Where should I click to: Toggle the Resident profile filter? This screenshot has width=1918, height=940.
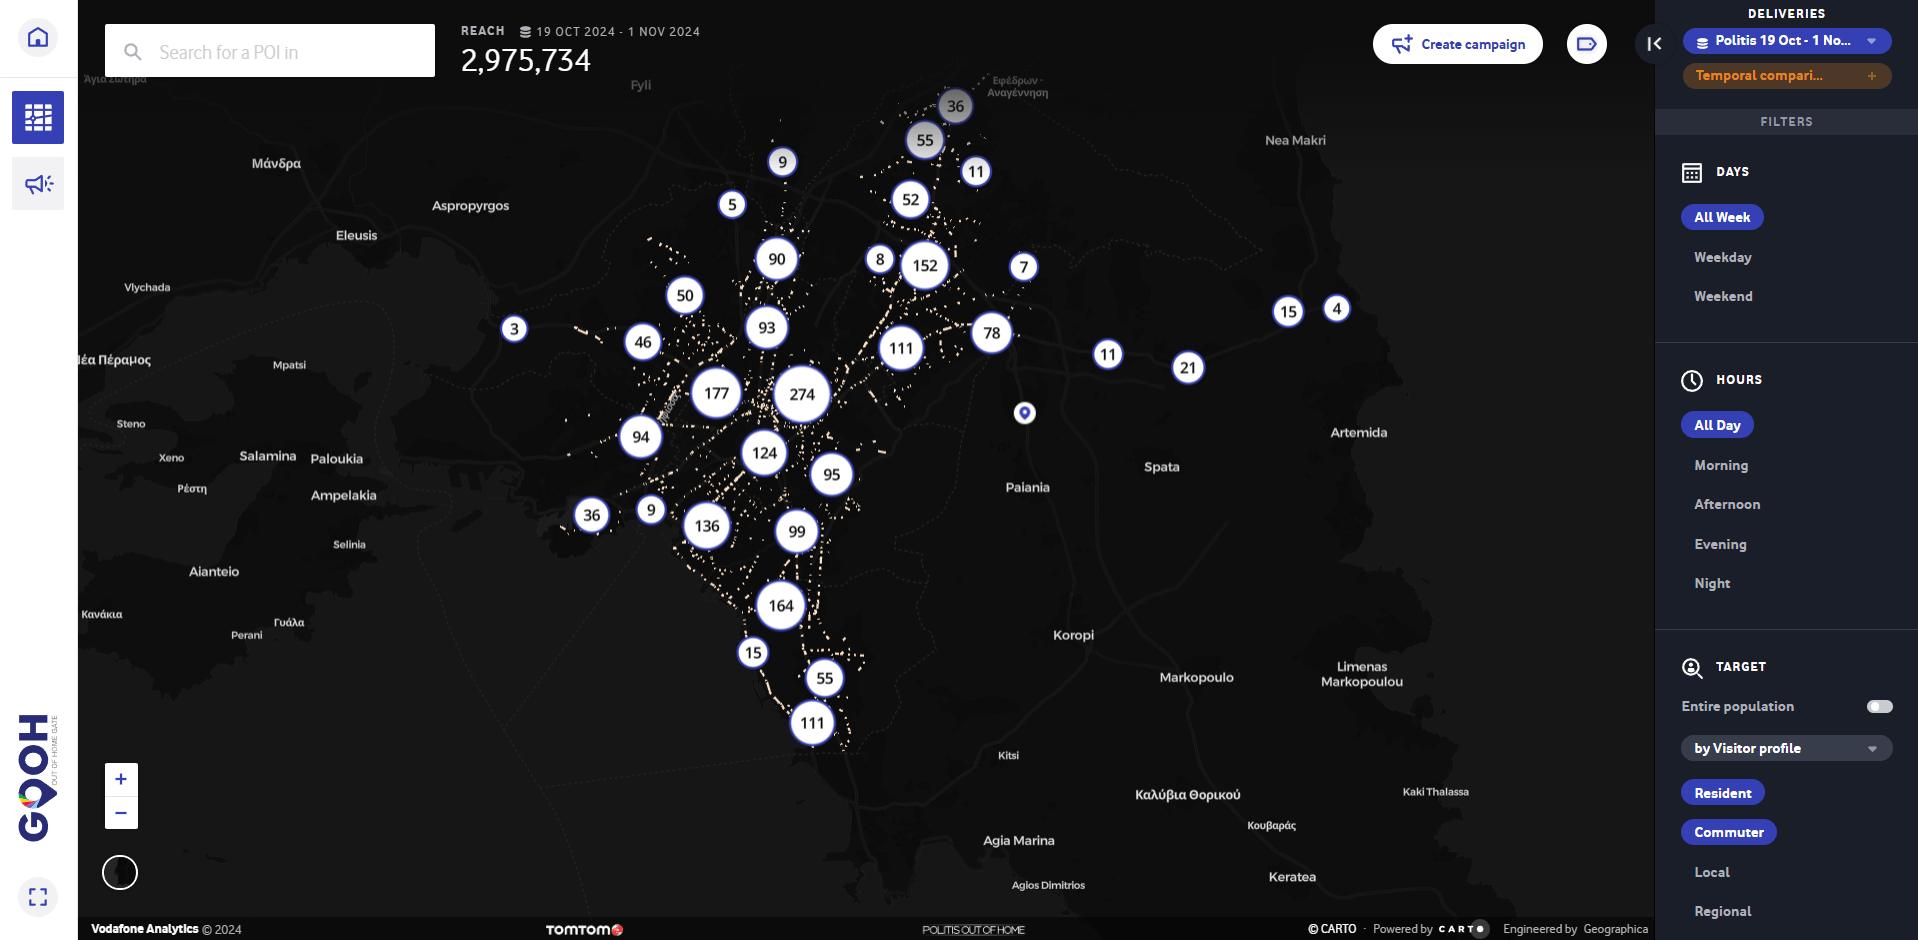coord(1723,793)
